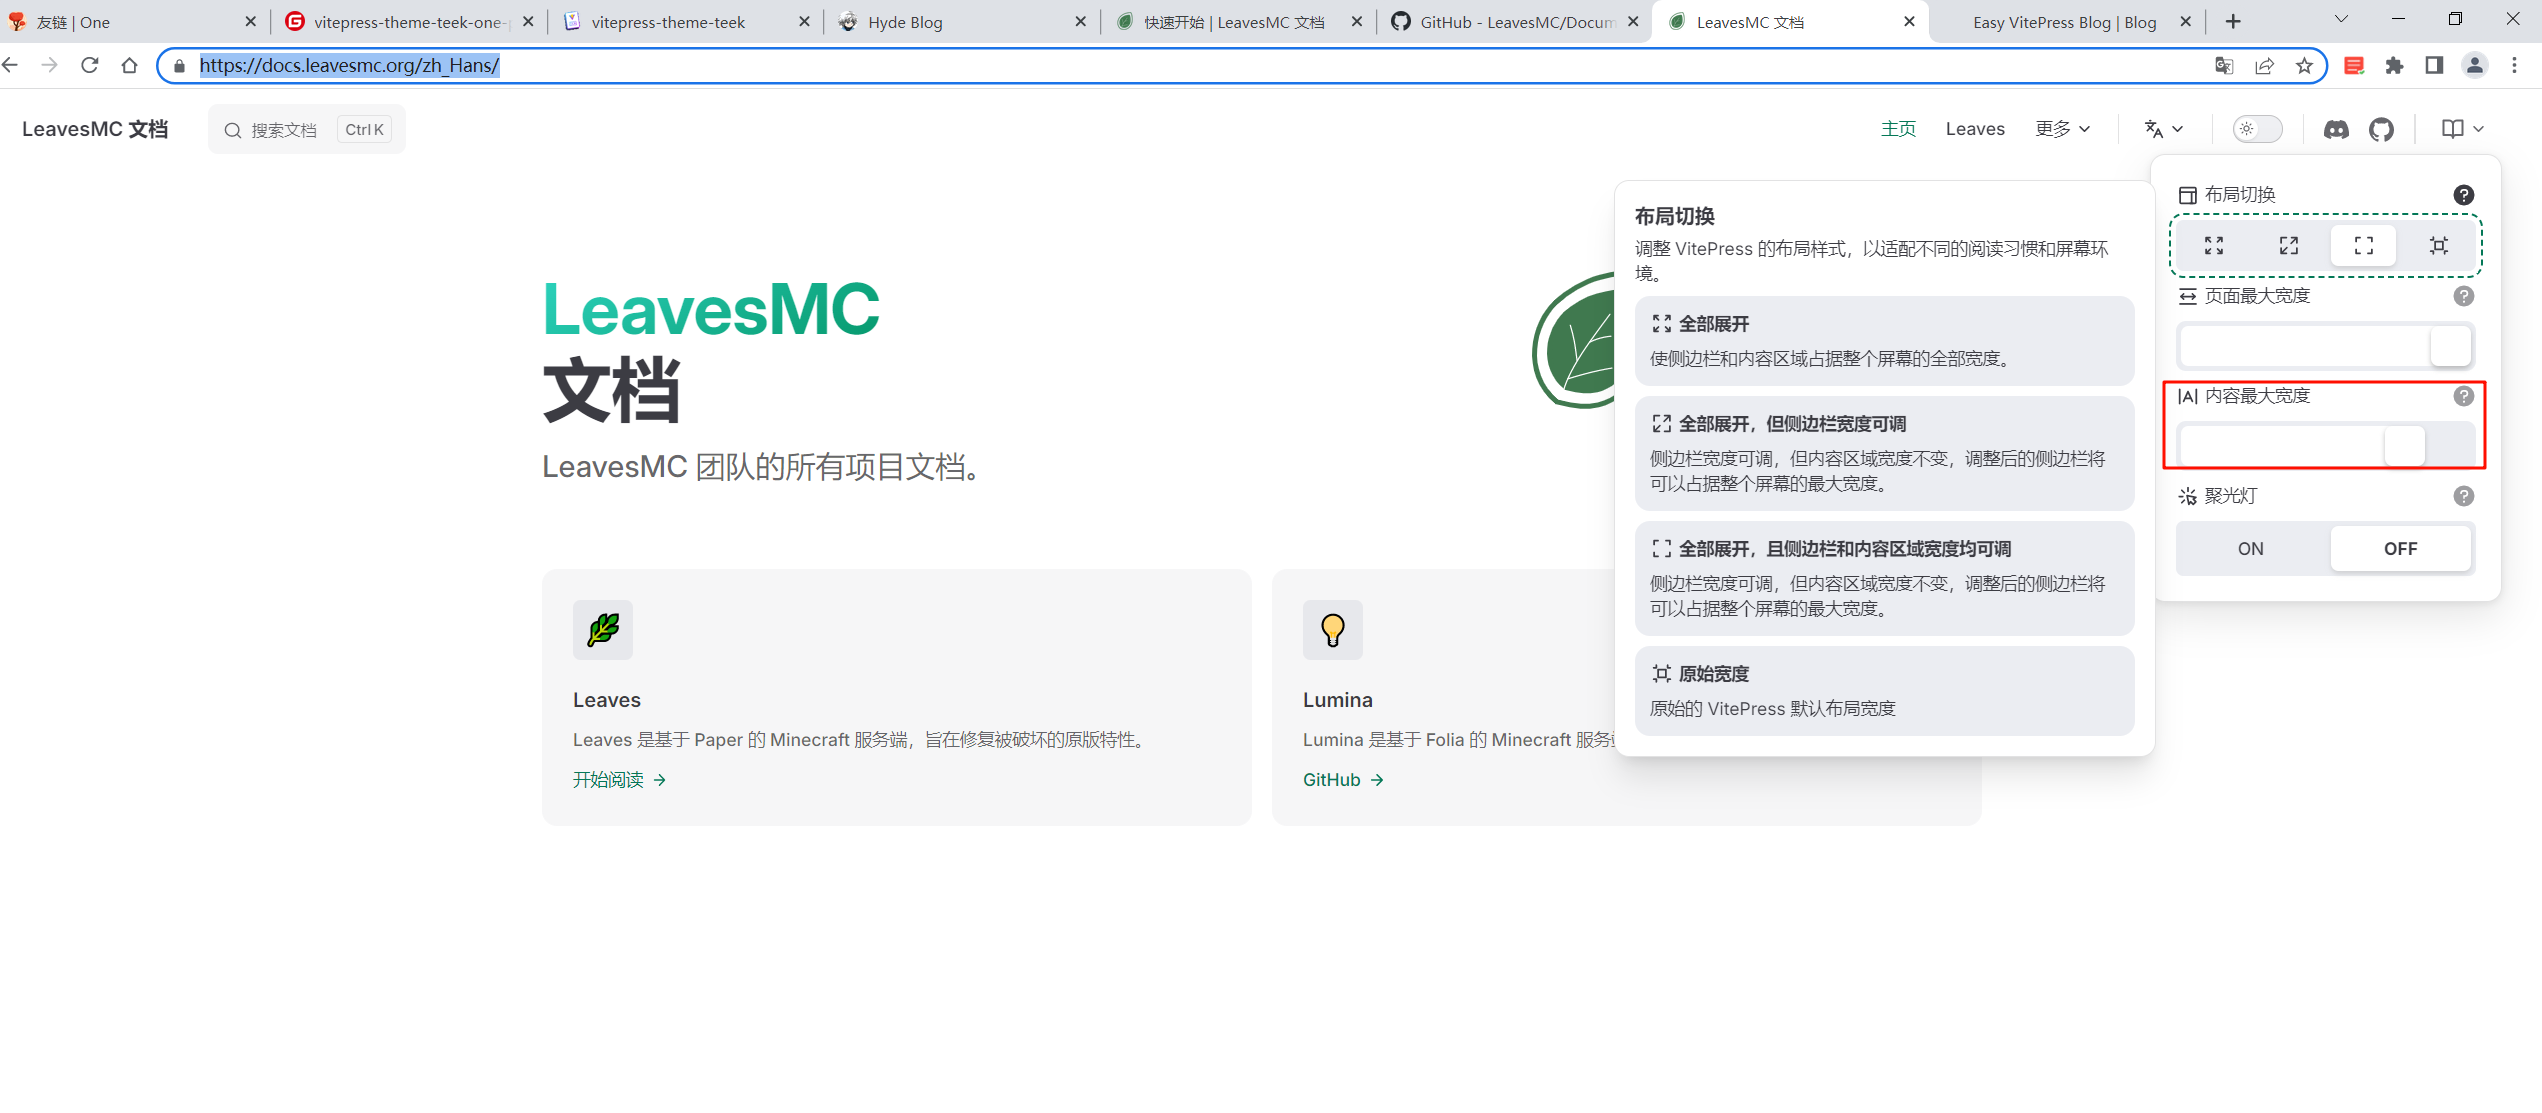Turn spotlight ON
The height and width of the screenshot is (1113, 2542).
(2251, 549)
